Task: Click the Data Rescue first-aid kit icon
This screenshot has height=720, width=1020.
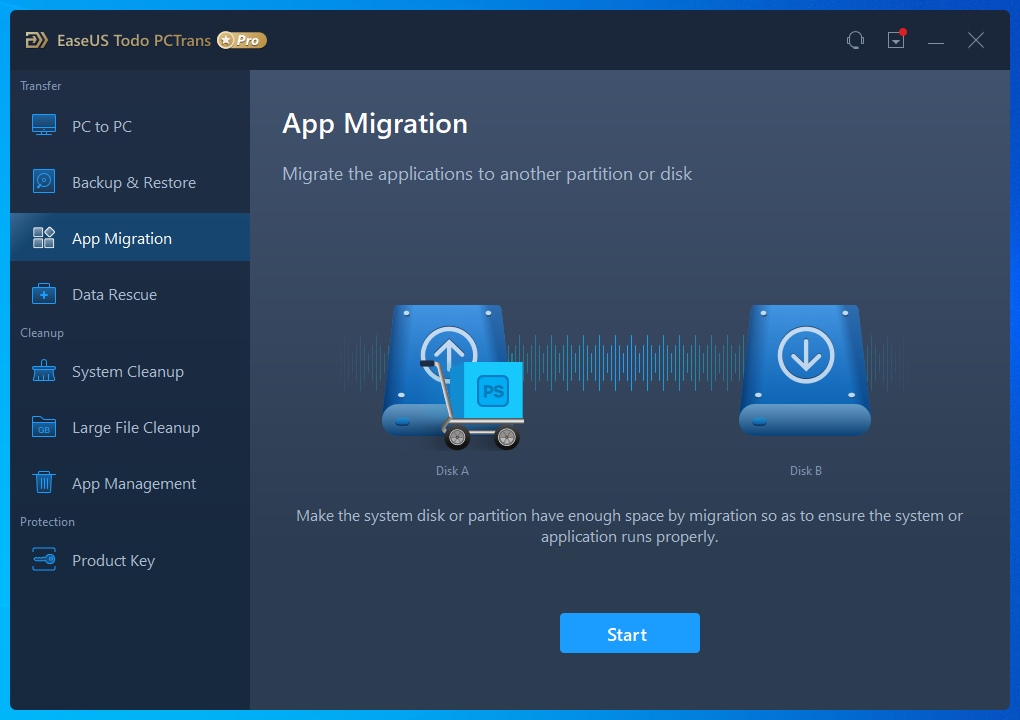Action: pos(44,294)
